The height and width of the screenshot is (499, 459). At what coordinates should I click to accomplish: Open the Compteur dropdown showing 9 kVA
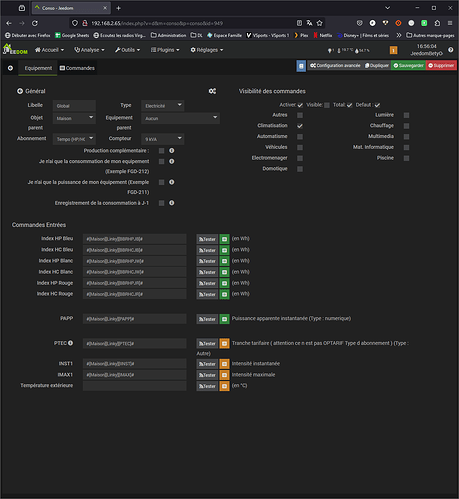pos(163,139)
